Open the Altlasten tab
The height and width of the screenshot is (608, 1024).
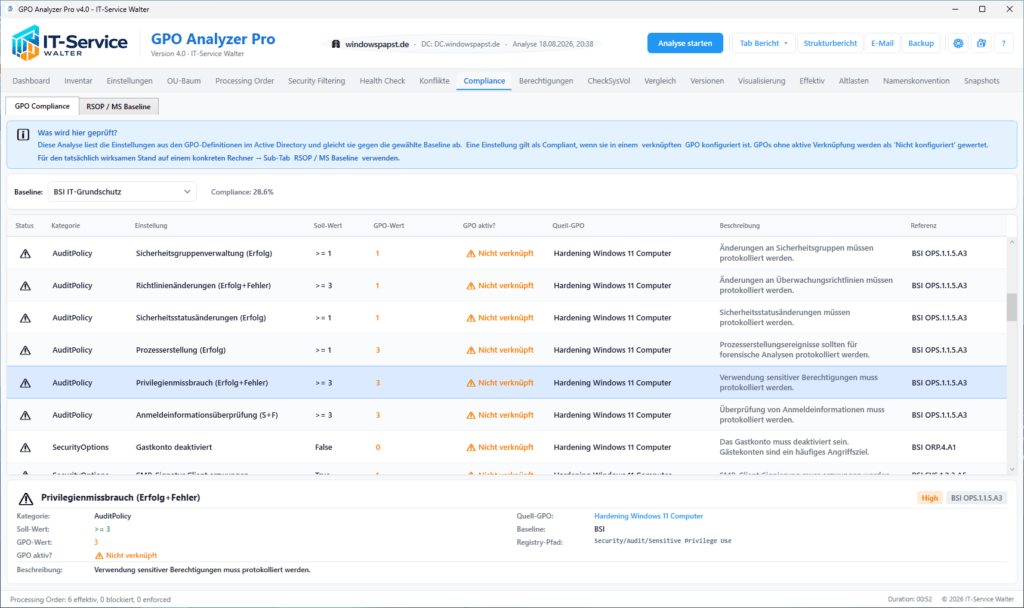[x=854, y=81]
